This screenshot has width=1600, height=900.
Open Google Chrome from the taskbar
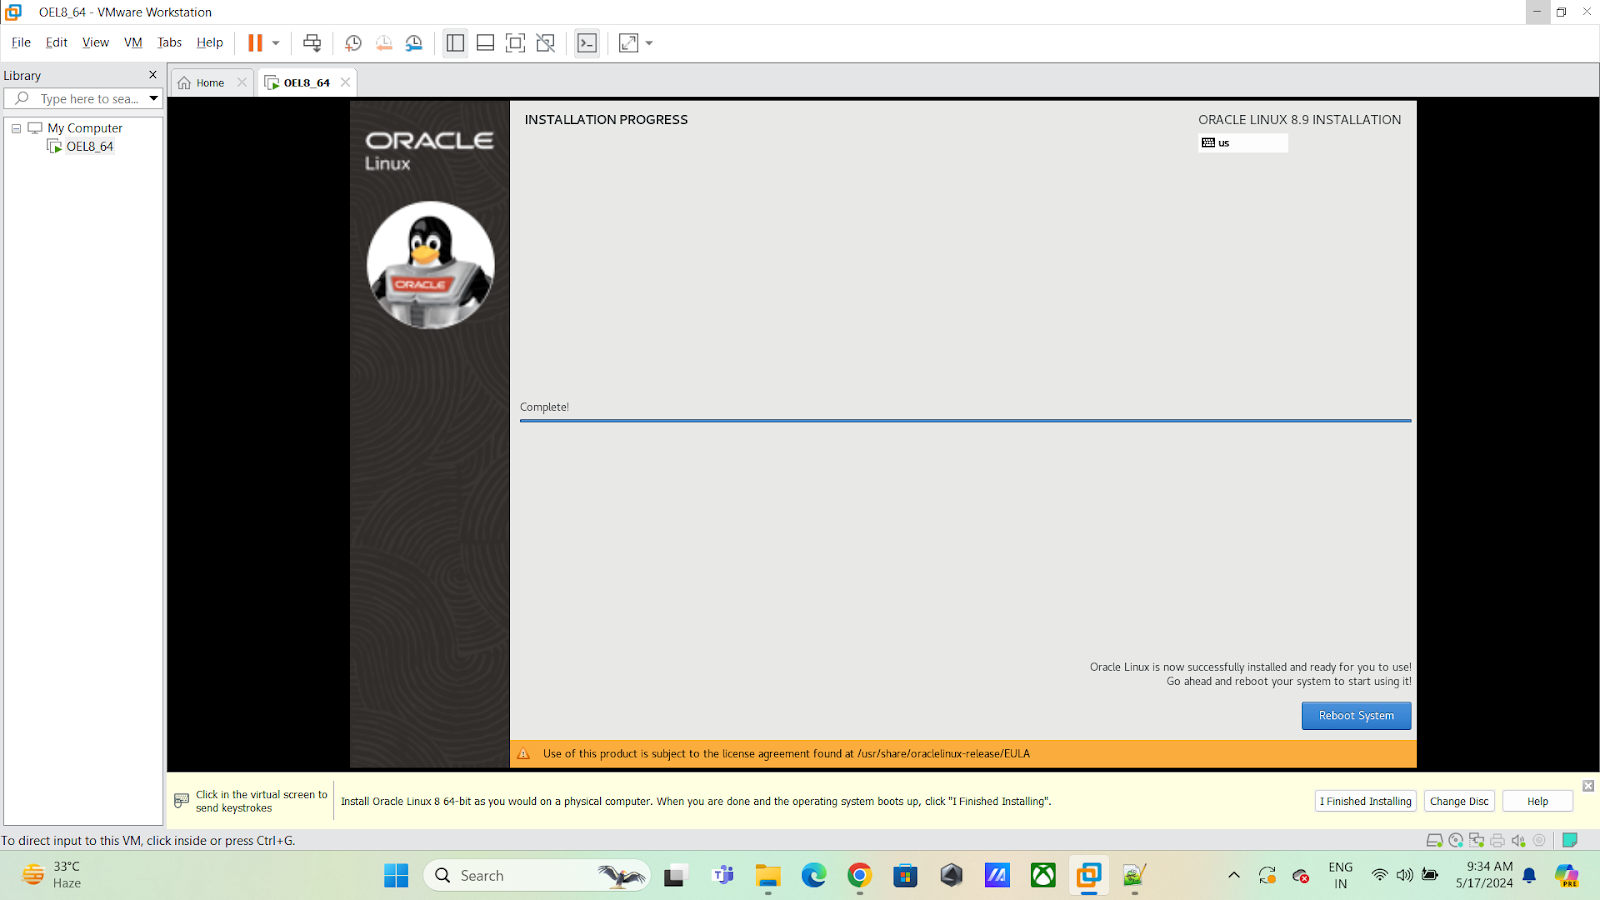coord(860,876)
